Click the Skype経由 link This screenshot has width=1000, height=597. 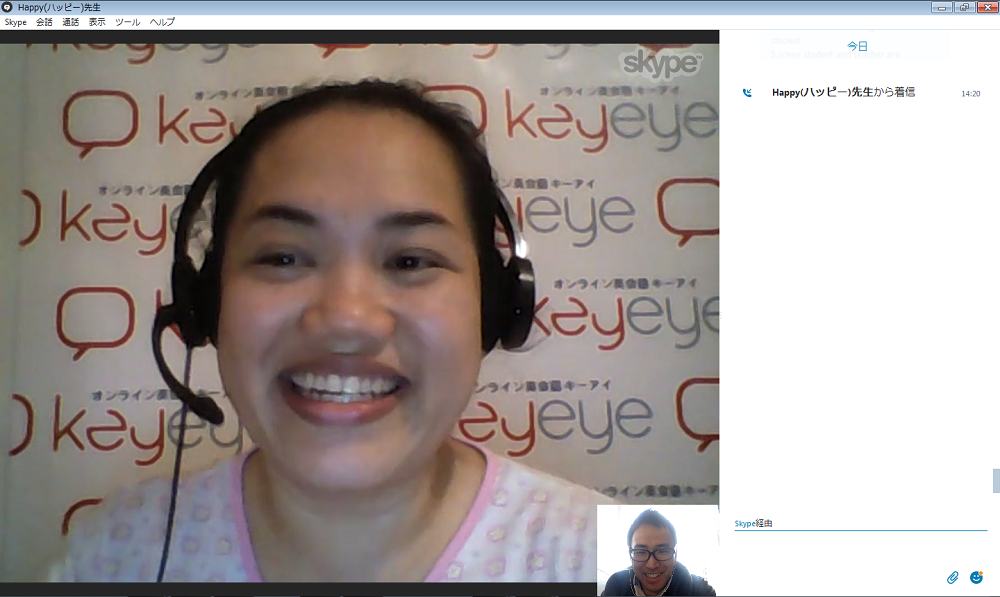tap(753, 524)
